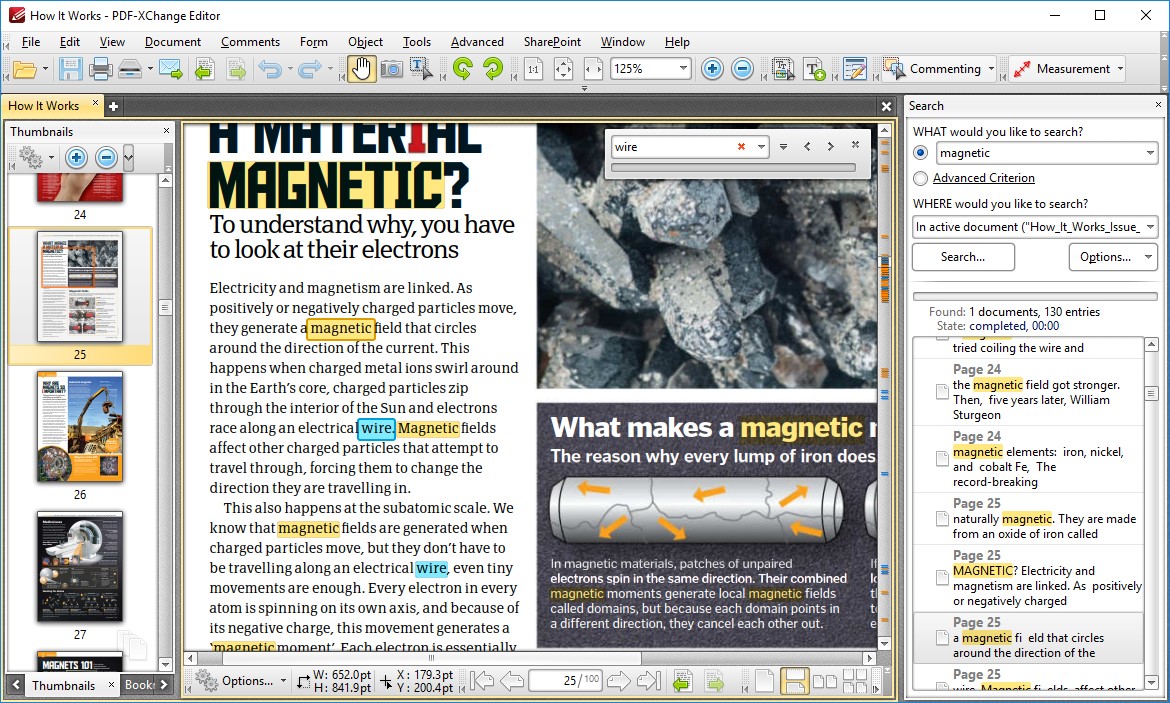Screen dimensions: 1170x703
Task: Open the SharePoint menu
Action: 552,42
